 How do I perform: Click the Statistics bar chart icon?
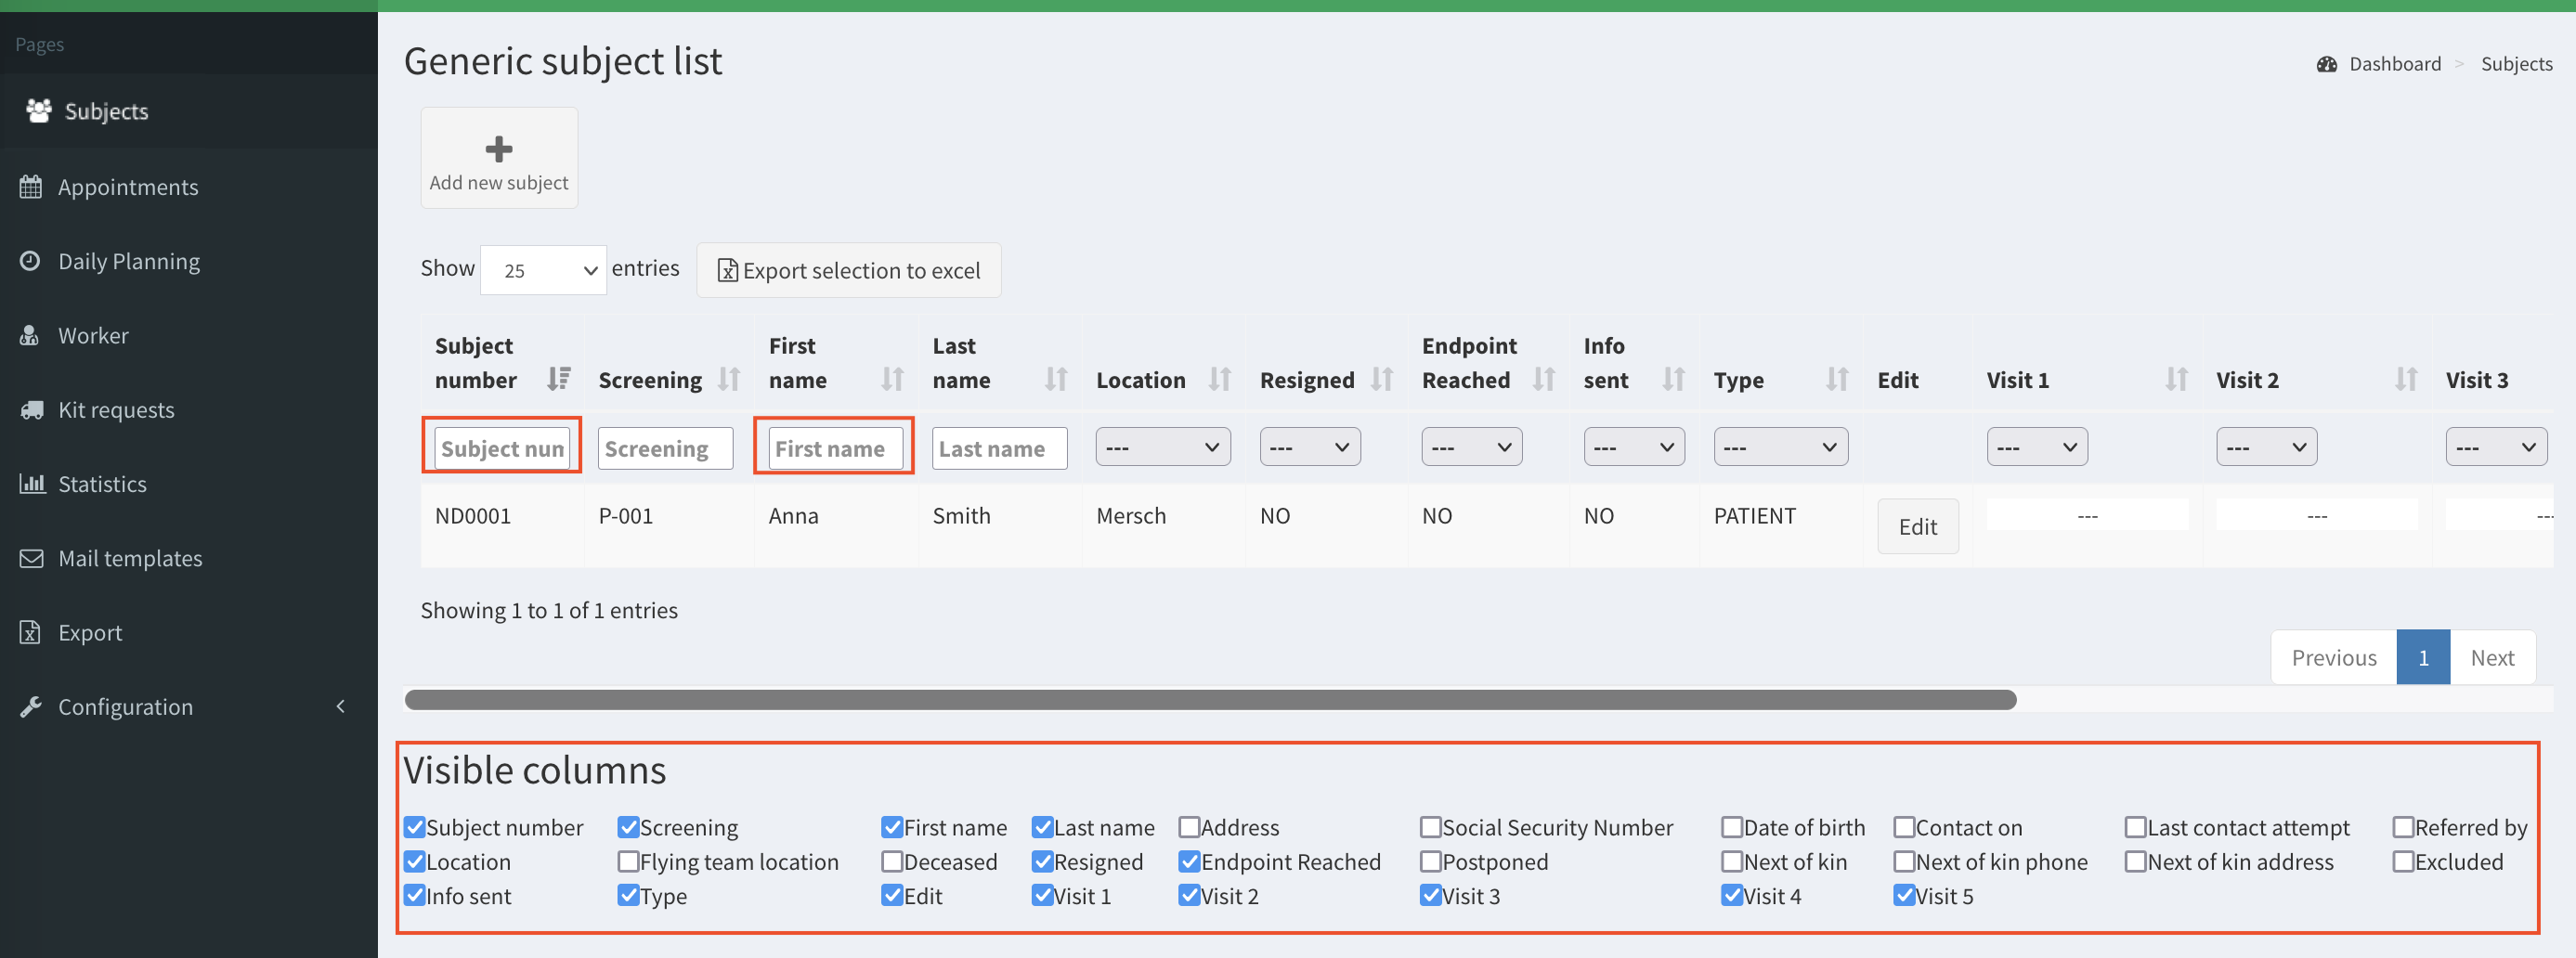coord(31,484)
